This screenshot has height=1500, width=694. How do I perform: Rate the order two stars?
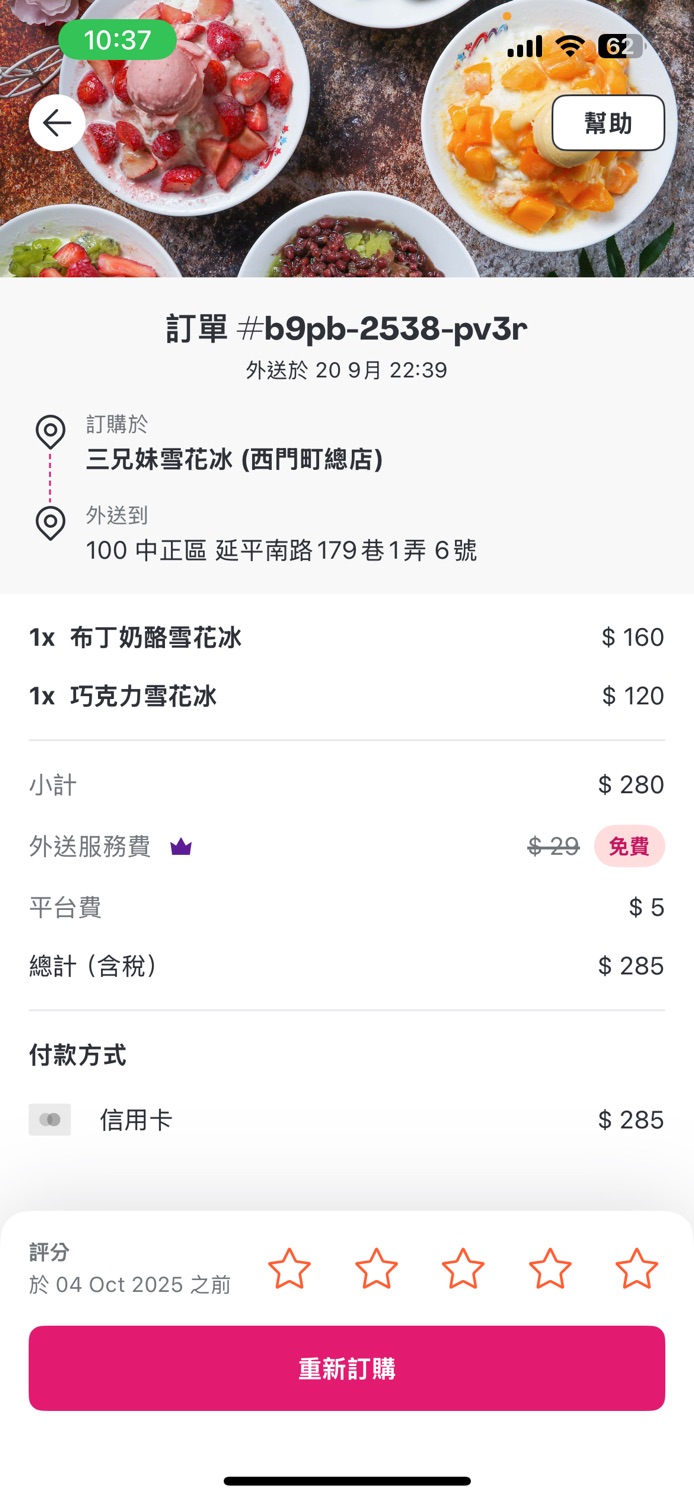[376, 1269]
